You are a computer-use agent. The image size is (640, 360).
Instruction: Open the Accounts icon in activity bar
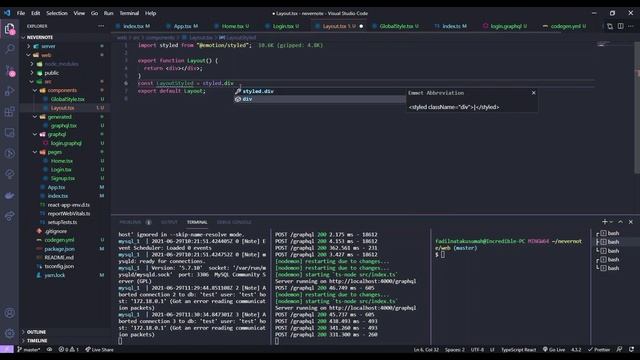point(9,313)
